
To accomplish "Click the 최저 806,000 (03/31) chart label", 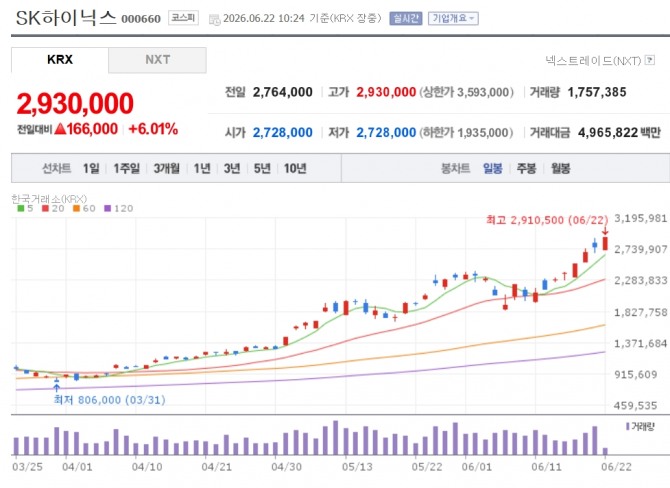I will click(x=109, y=400).
